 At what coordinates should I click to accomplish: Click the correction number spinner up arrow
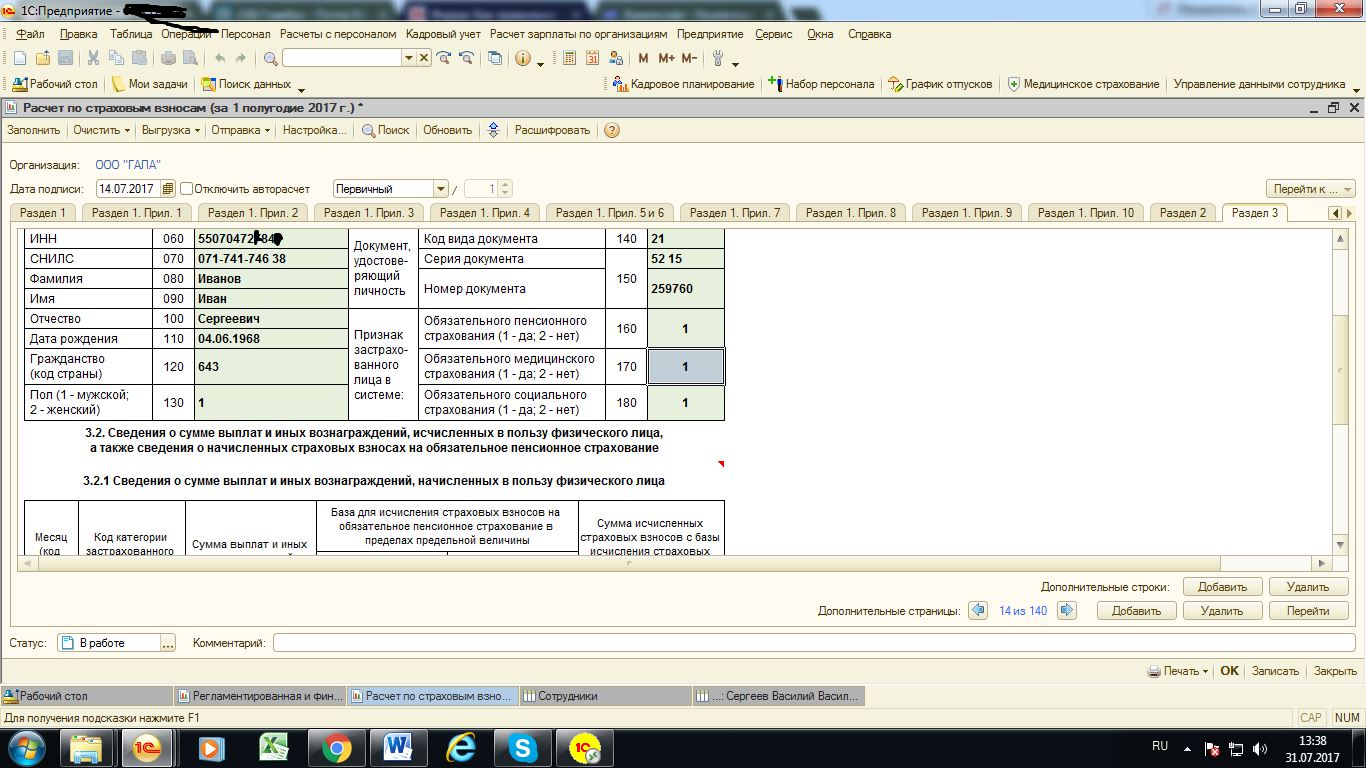505,184
